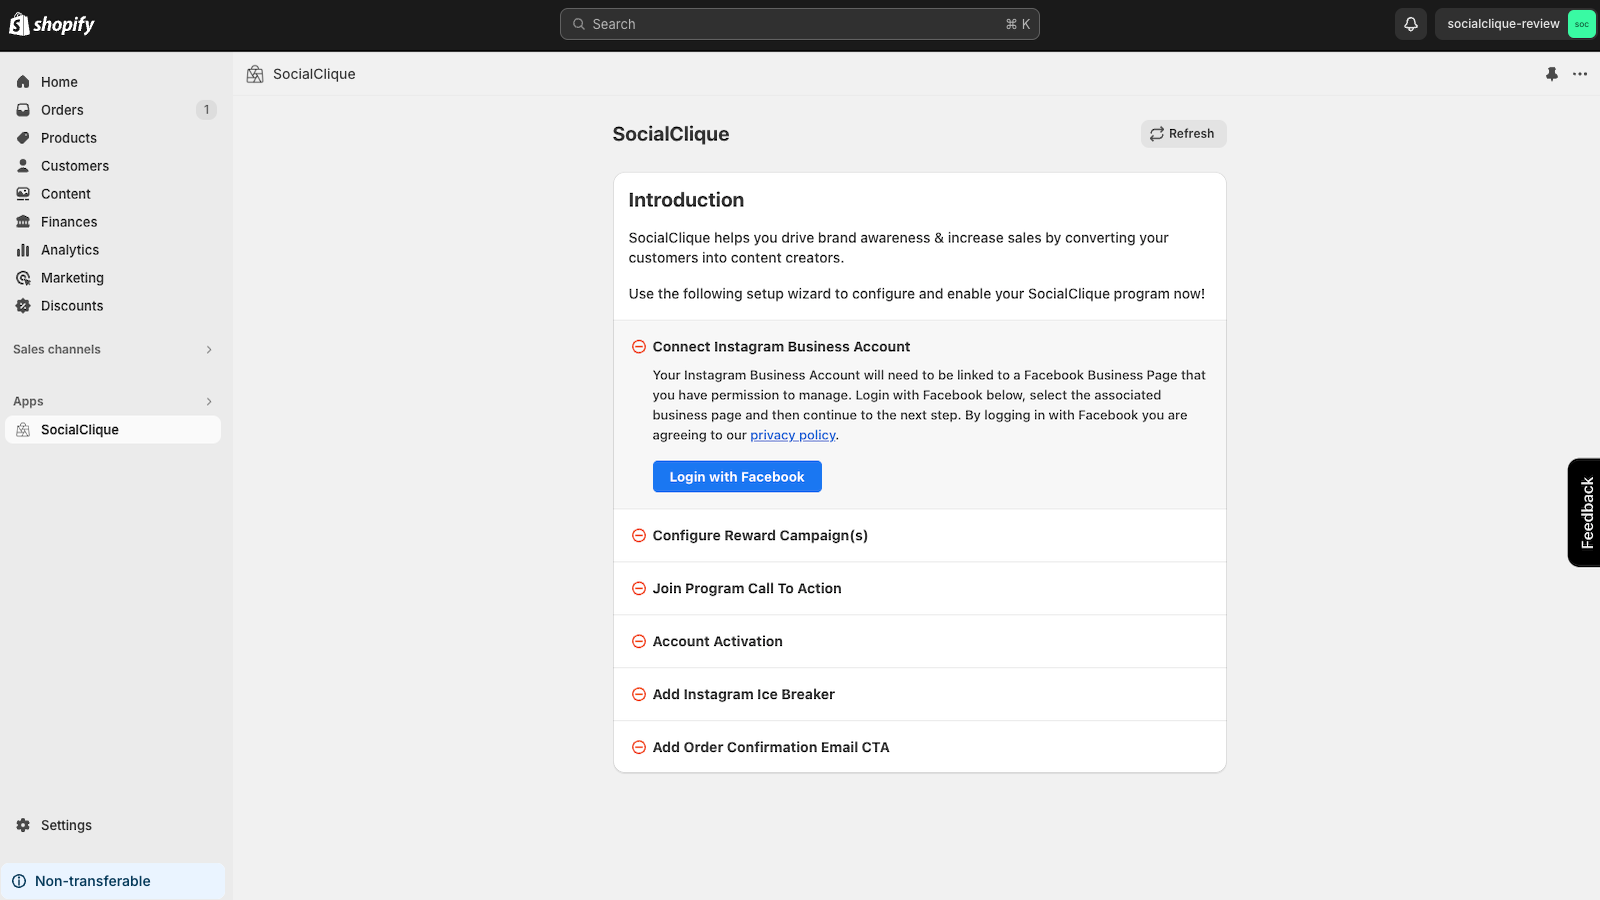This screenshot has height=900, width=1600.
Task: Open the three-dot more actions menu
Action: 1580,74
